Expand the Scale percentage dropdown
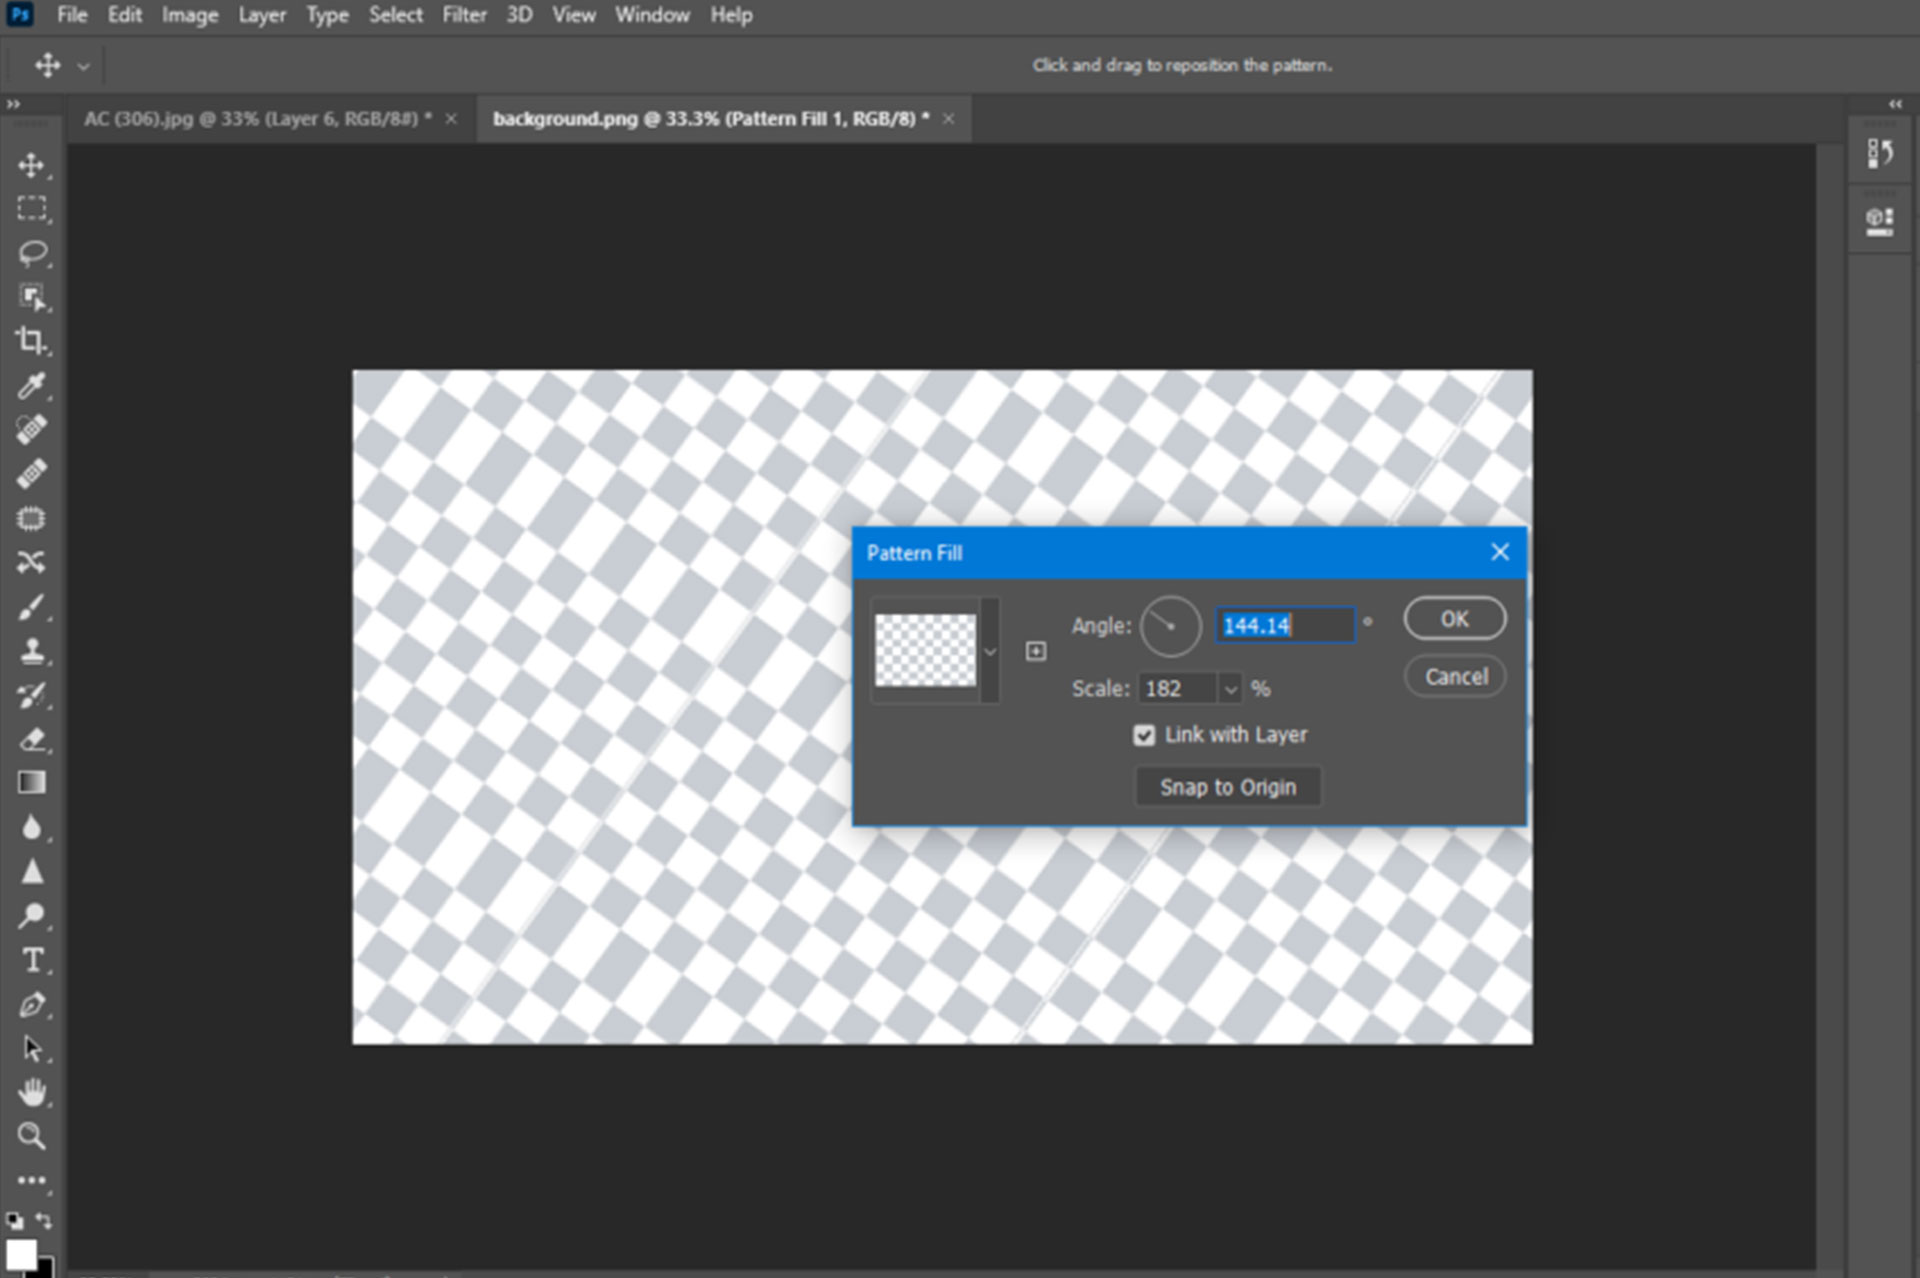 coord(1231,688)
